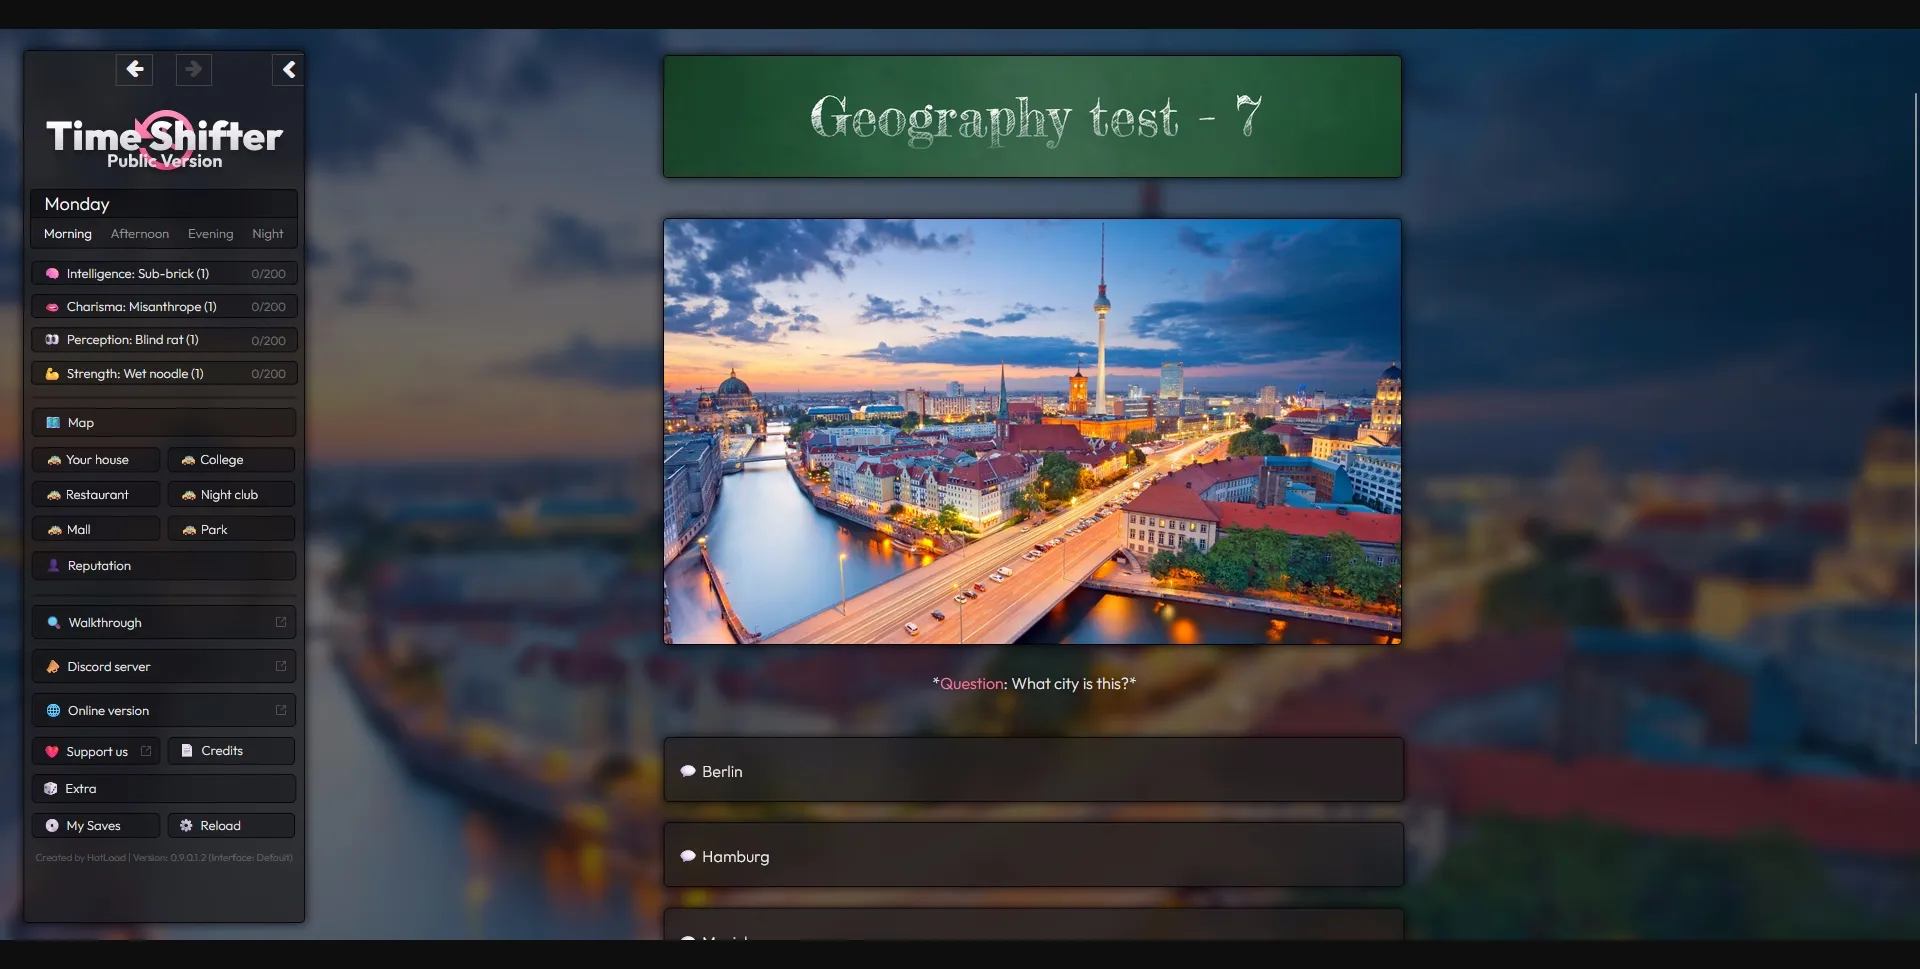Expand the Extra menu
Image resolution: width=1920 pixels, height=969 pixels.
[x=163, y=789]
